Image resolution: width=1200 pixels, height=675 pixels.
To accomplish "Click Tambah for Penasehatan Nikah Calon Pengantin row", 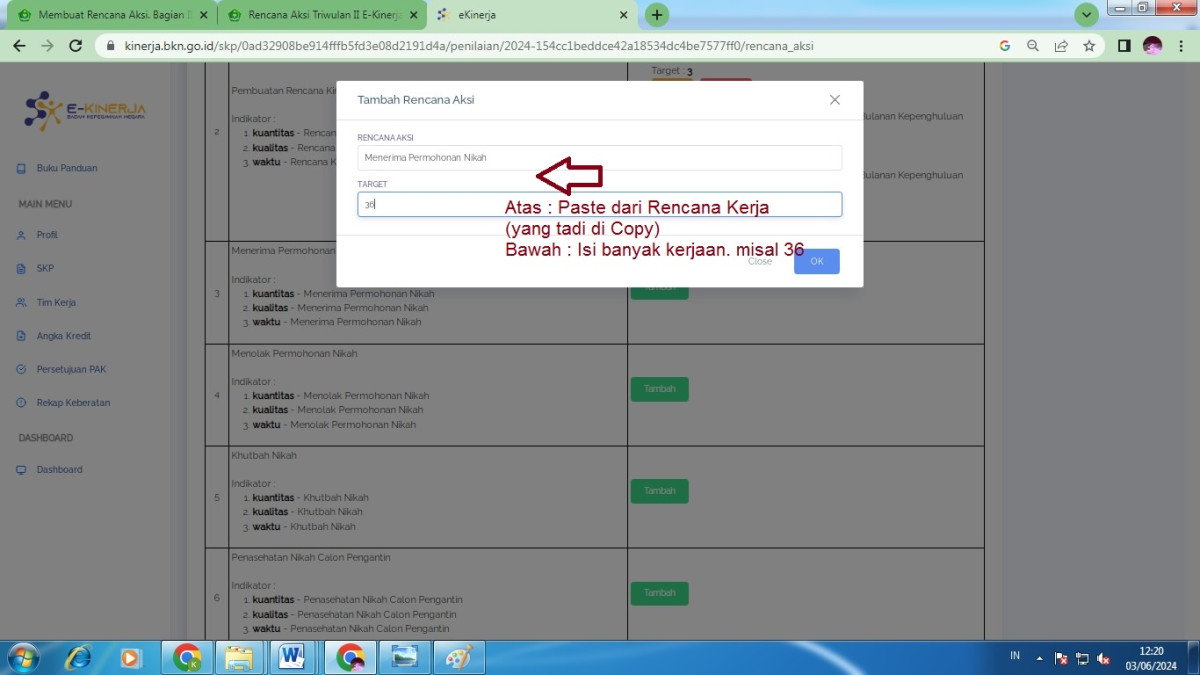I will click(x=659, y=593).
